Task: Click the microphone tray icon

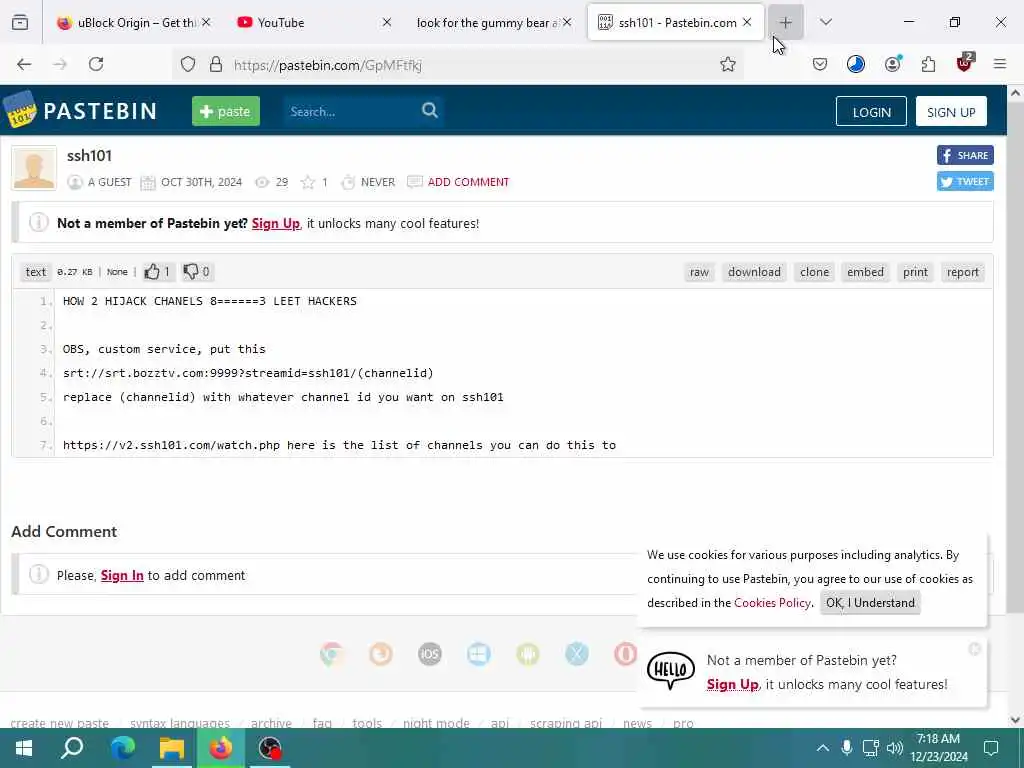Action: click(846, 748)
